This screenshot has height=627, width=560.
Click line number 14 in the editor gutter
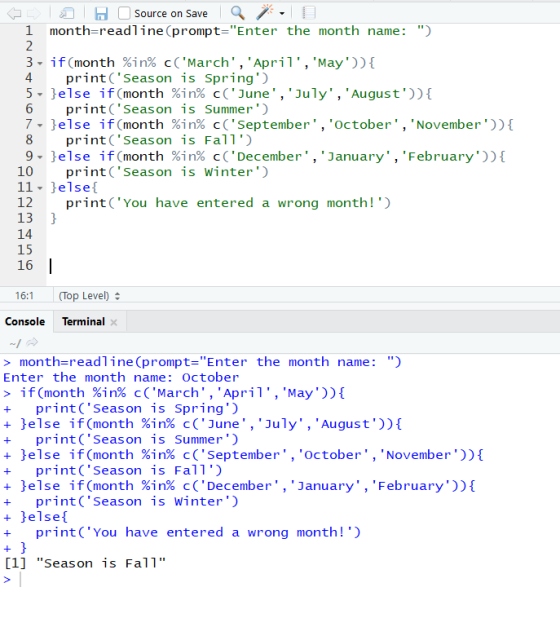(x=25, y=234)
